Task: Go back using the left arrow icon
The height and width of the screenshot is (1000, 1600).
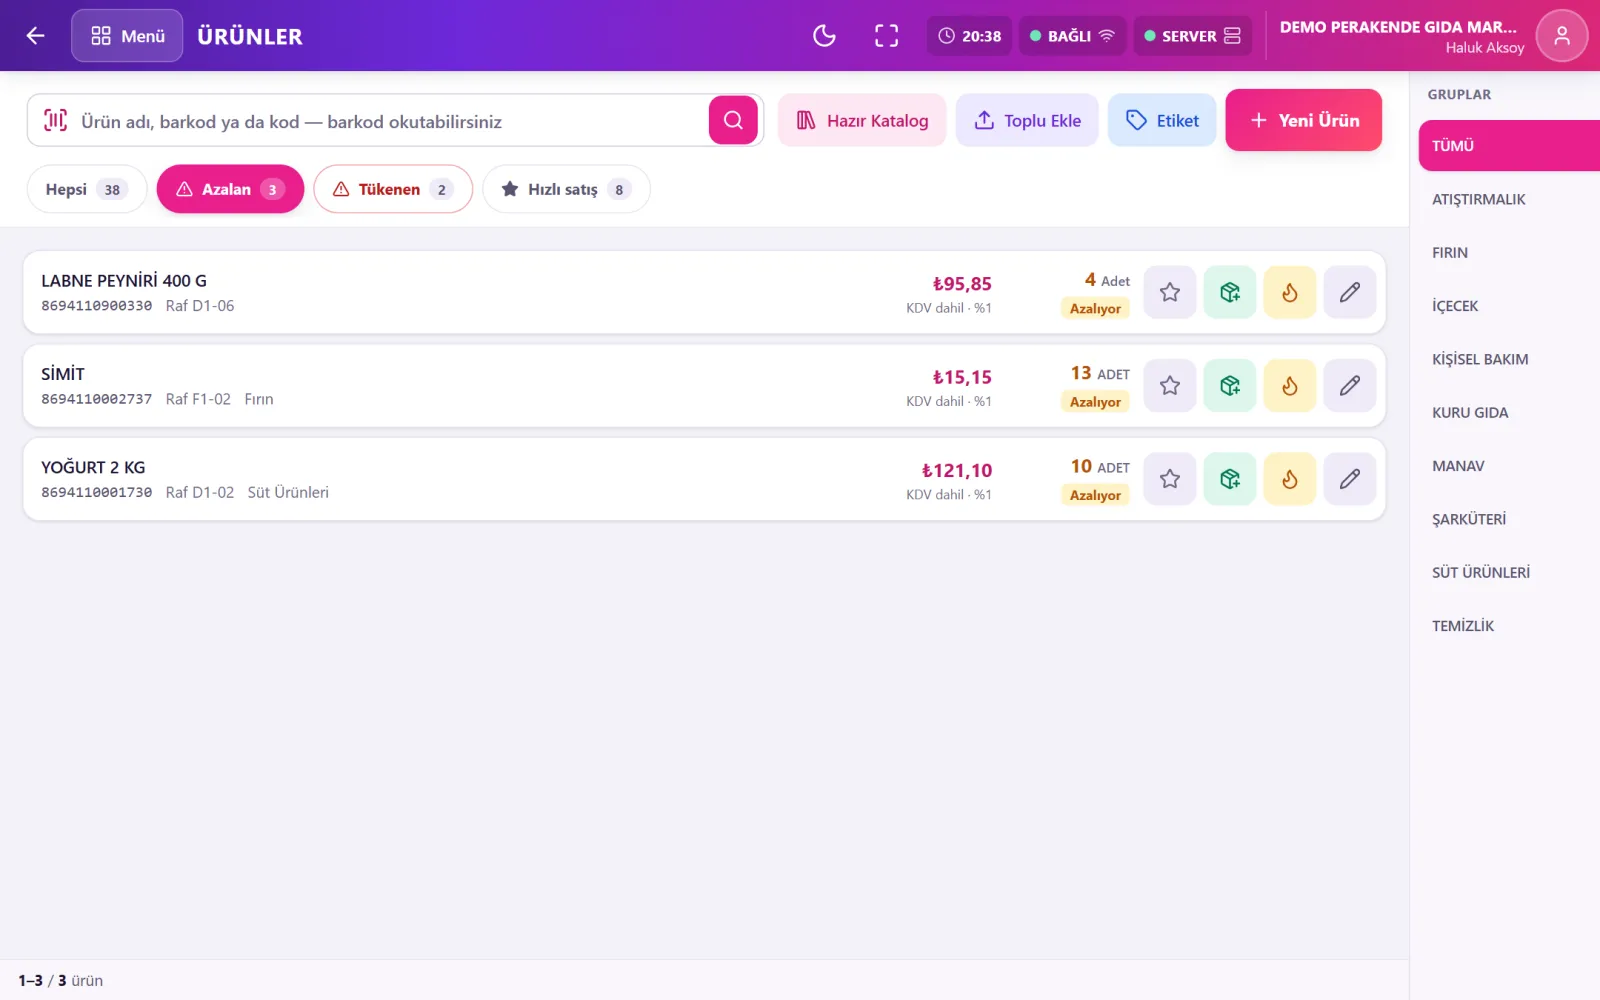Action: point(36,36)
